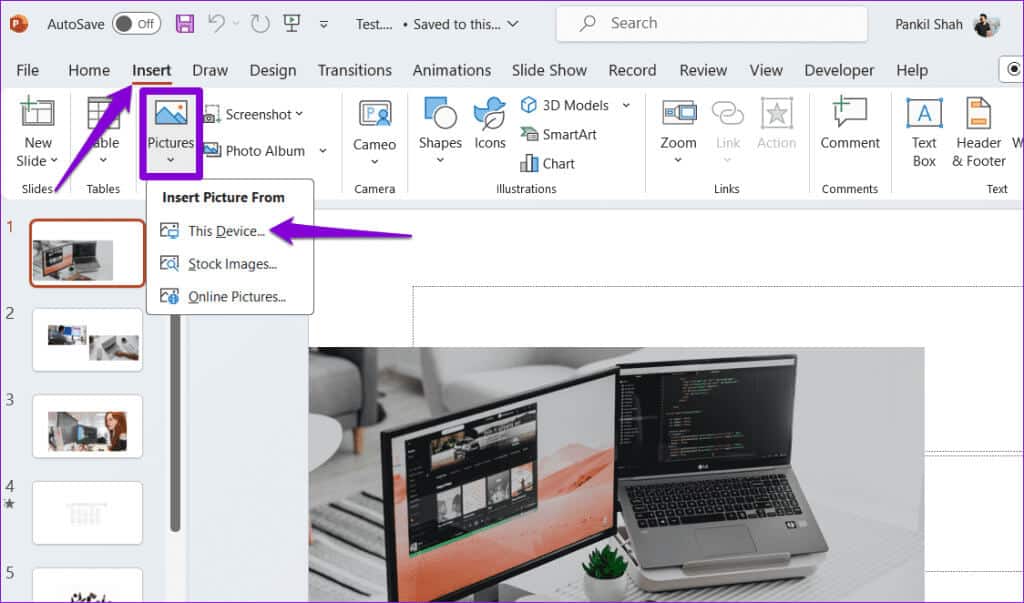Add a Comment
1024x603 pixels.
tap(850, 124)
